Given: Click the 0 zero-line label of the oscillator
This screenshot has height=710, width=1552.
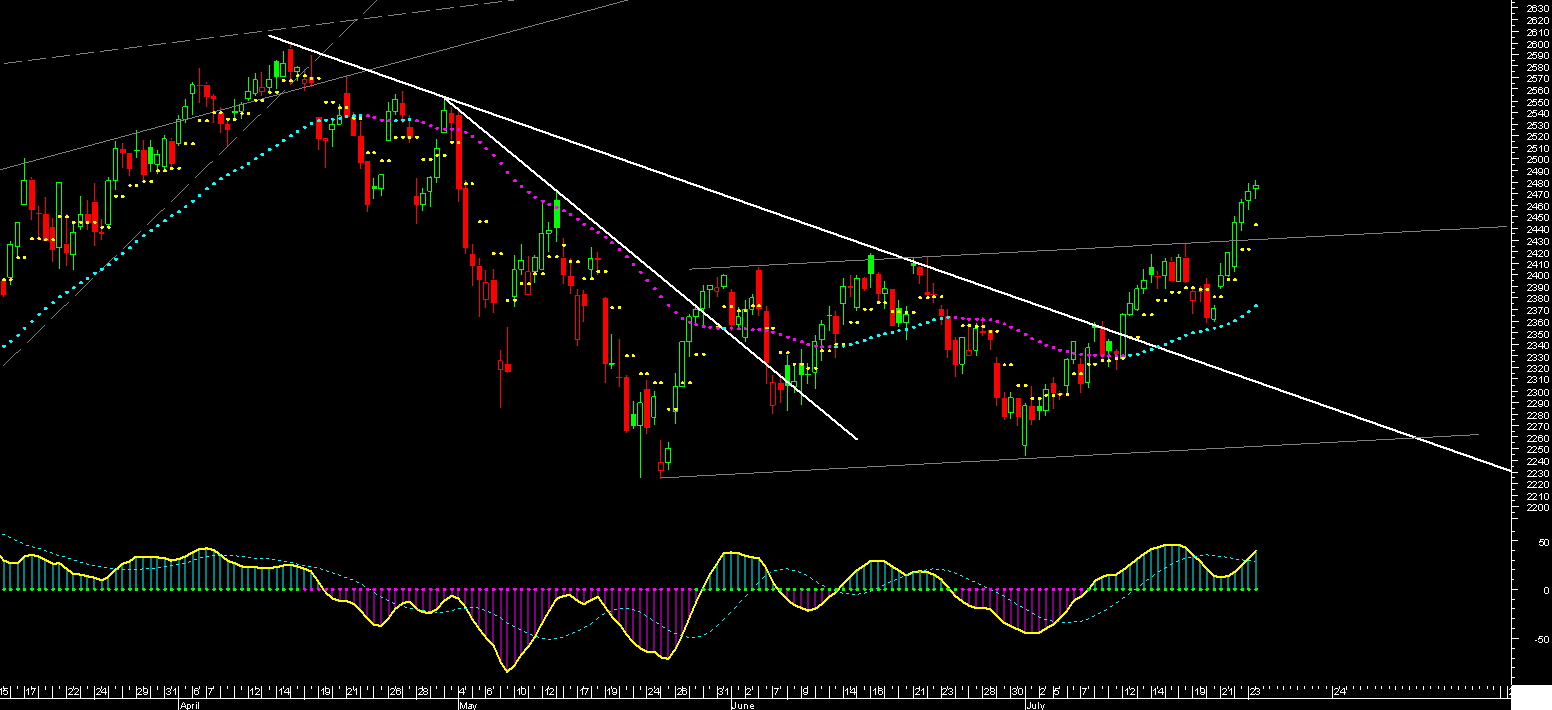Looking at the screenshot, I should point(1545,590).
